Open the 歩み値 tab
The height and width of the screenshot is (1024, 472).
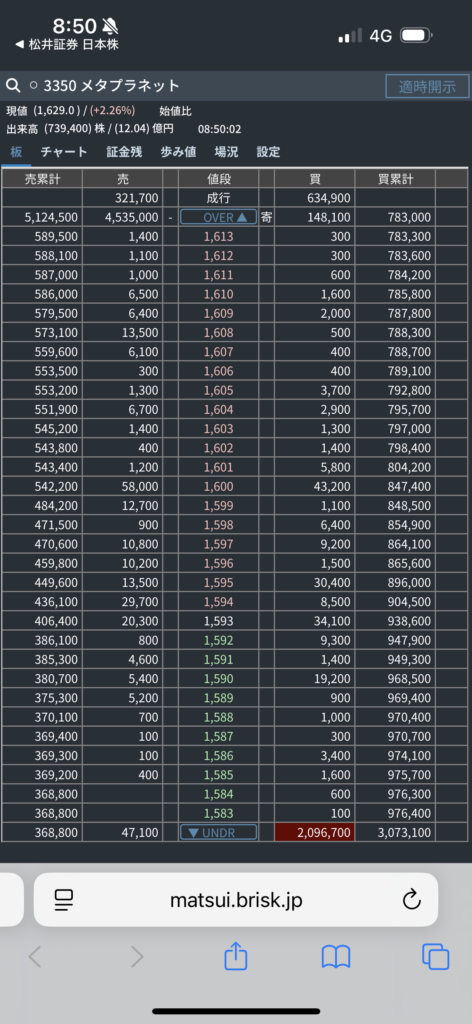[x=179, y=152]
